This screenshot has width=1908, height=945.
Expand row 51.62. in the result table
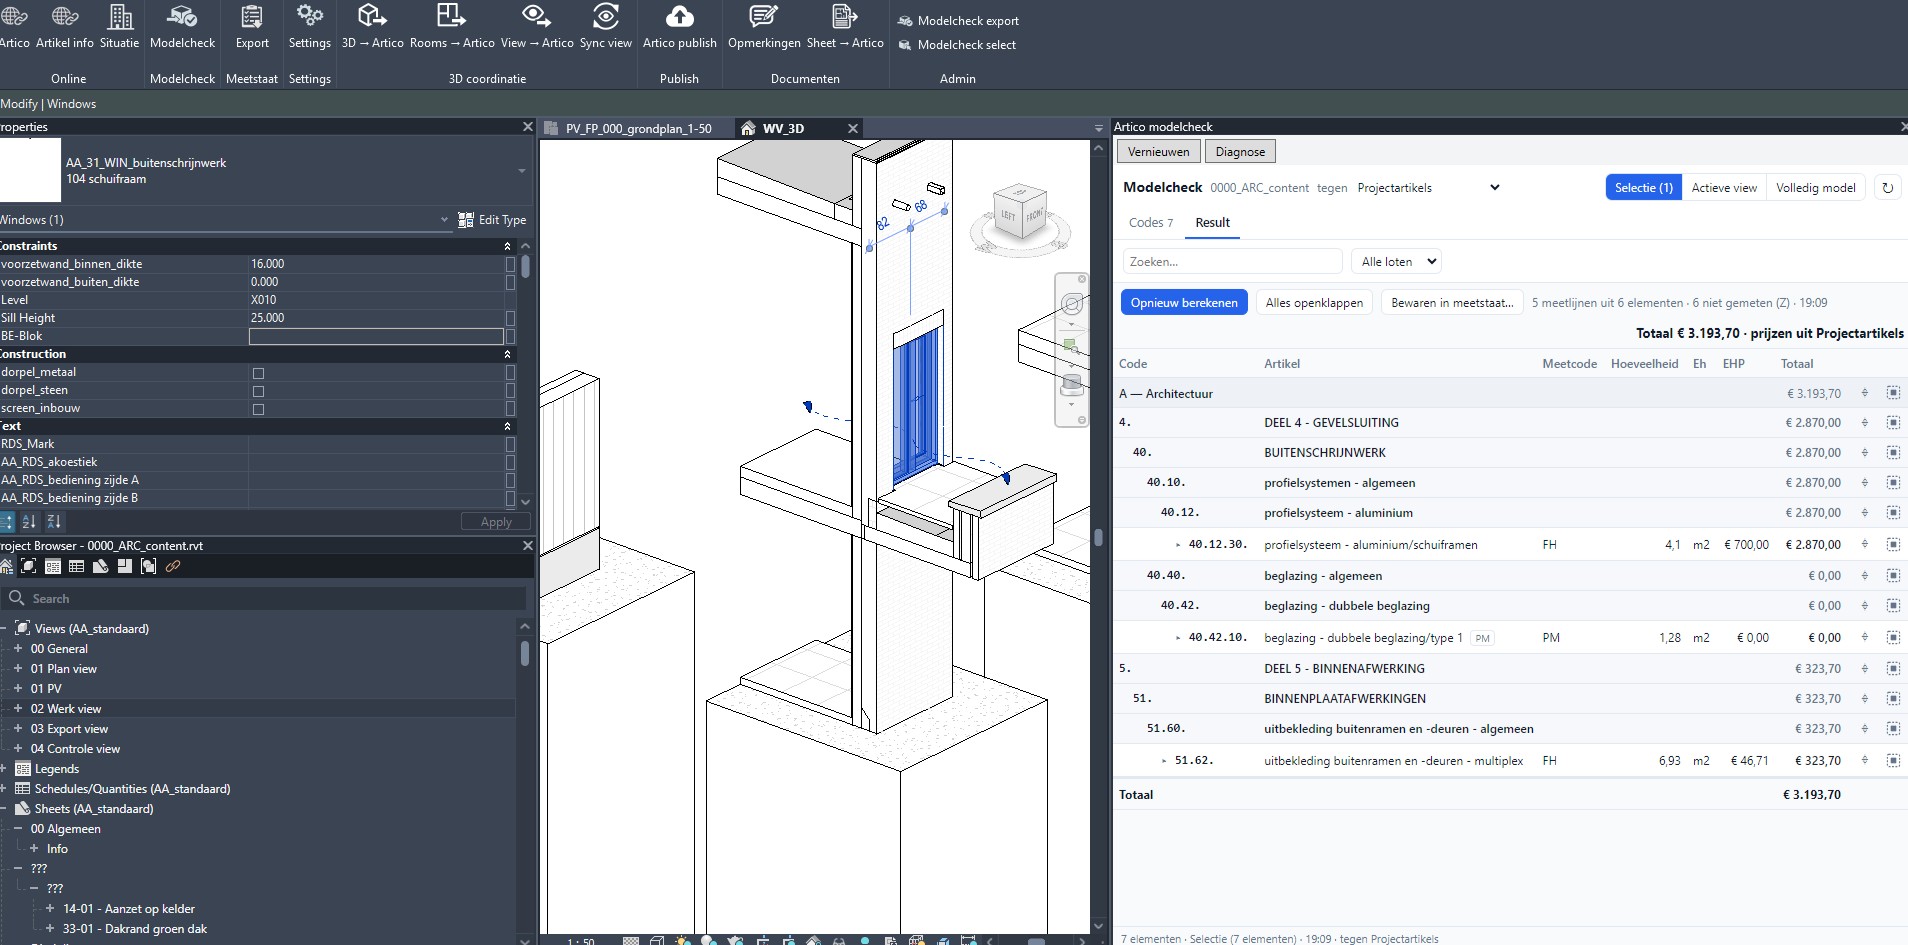(1164, 761)
